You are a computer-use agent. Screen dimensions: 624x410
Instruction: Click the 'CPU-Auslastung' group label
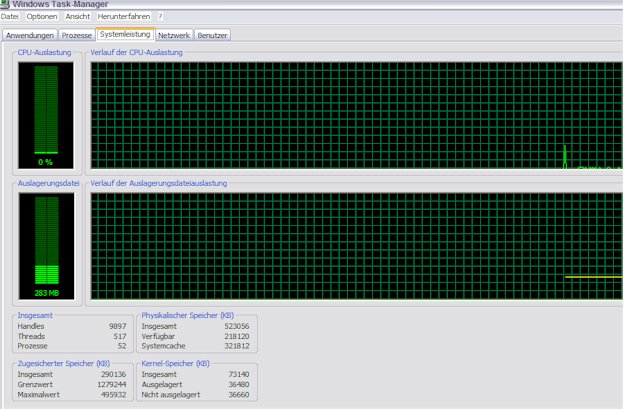pos(44,53)
